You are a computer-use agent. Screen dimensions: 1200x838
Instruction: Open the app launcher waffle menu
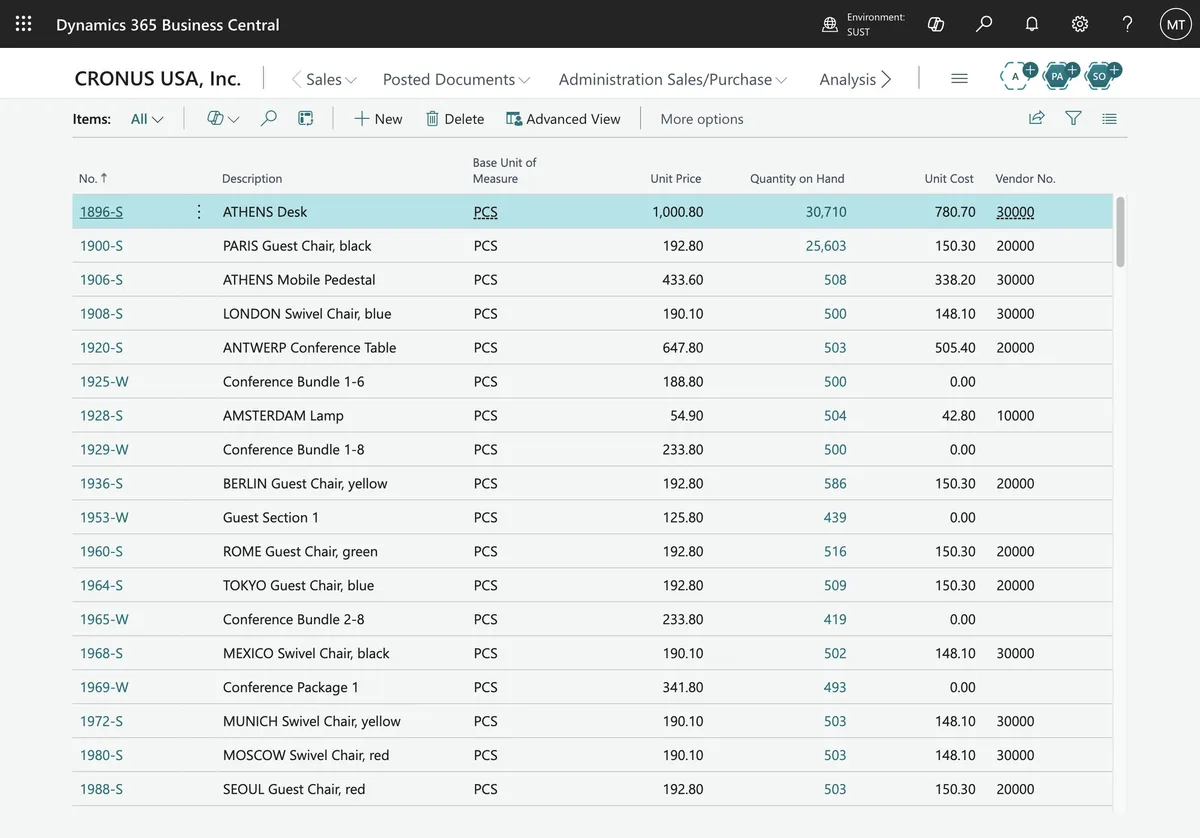[x=23, y=23]
